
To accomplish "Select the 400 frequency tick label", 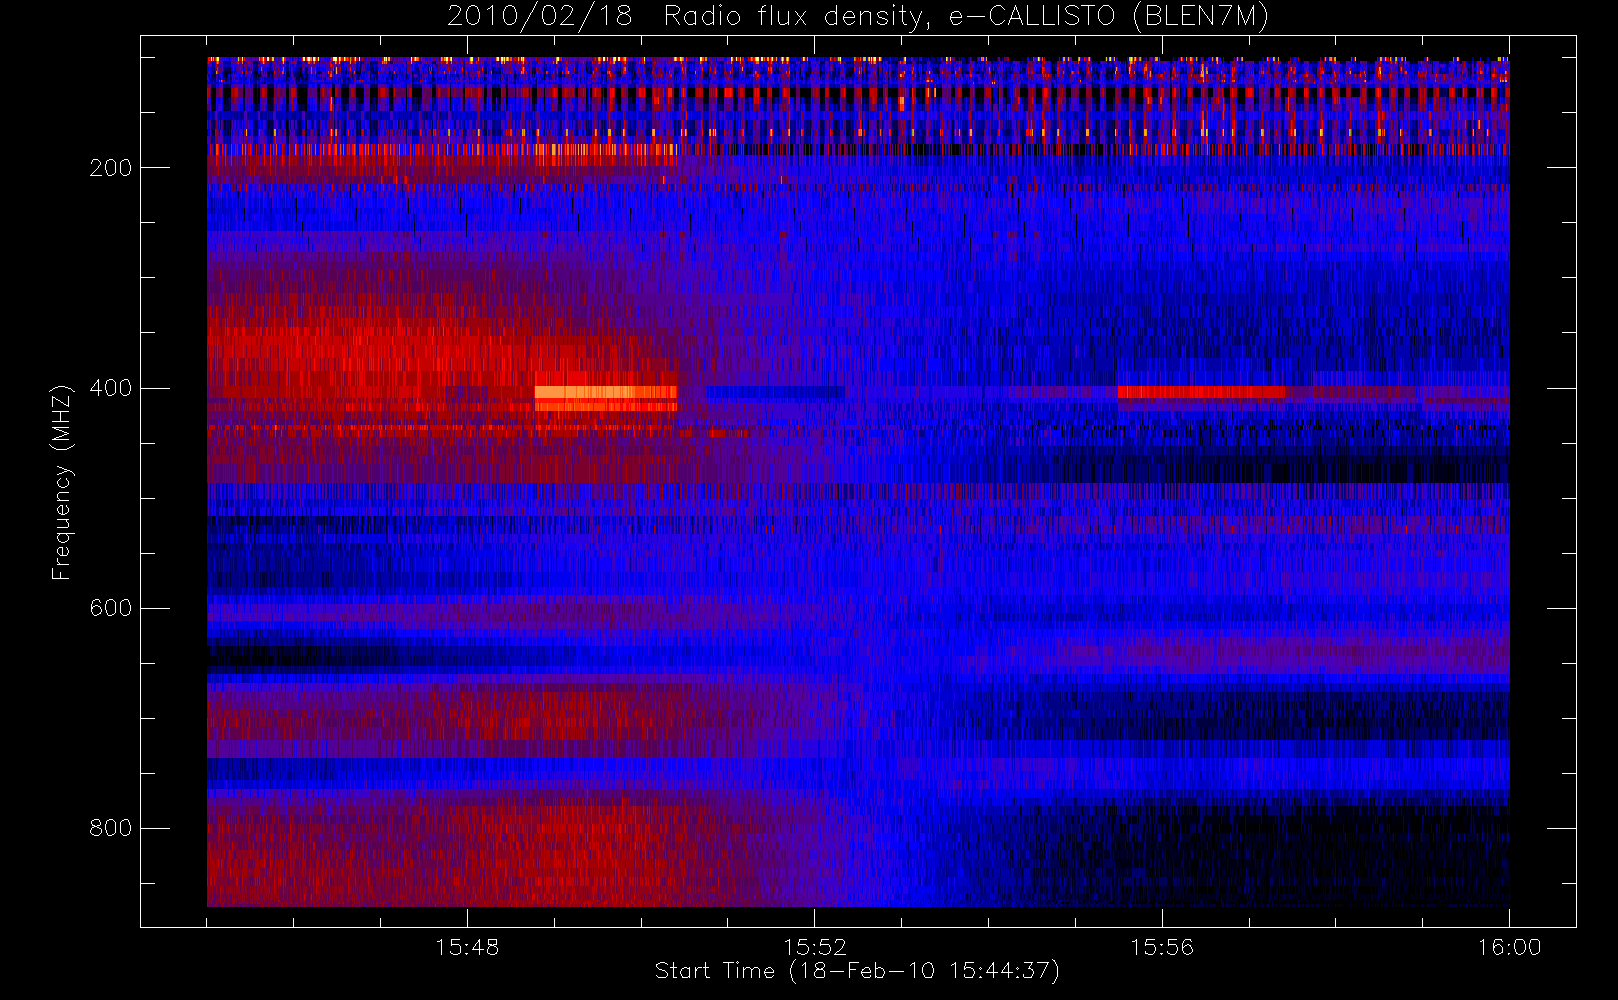I will (110, 388).
